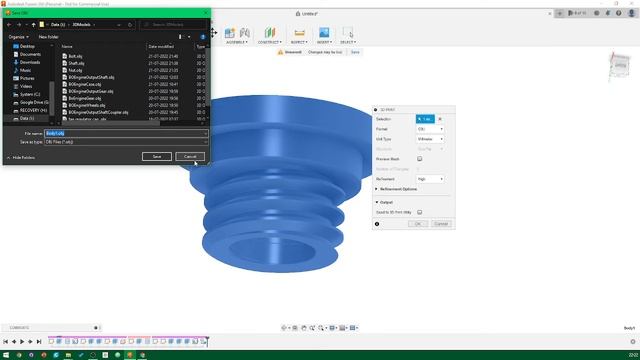Open the Display Settings icon

coord(332,328)
